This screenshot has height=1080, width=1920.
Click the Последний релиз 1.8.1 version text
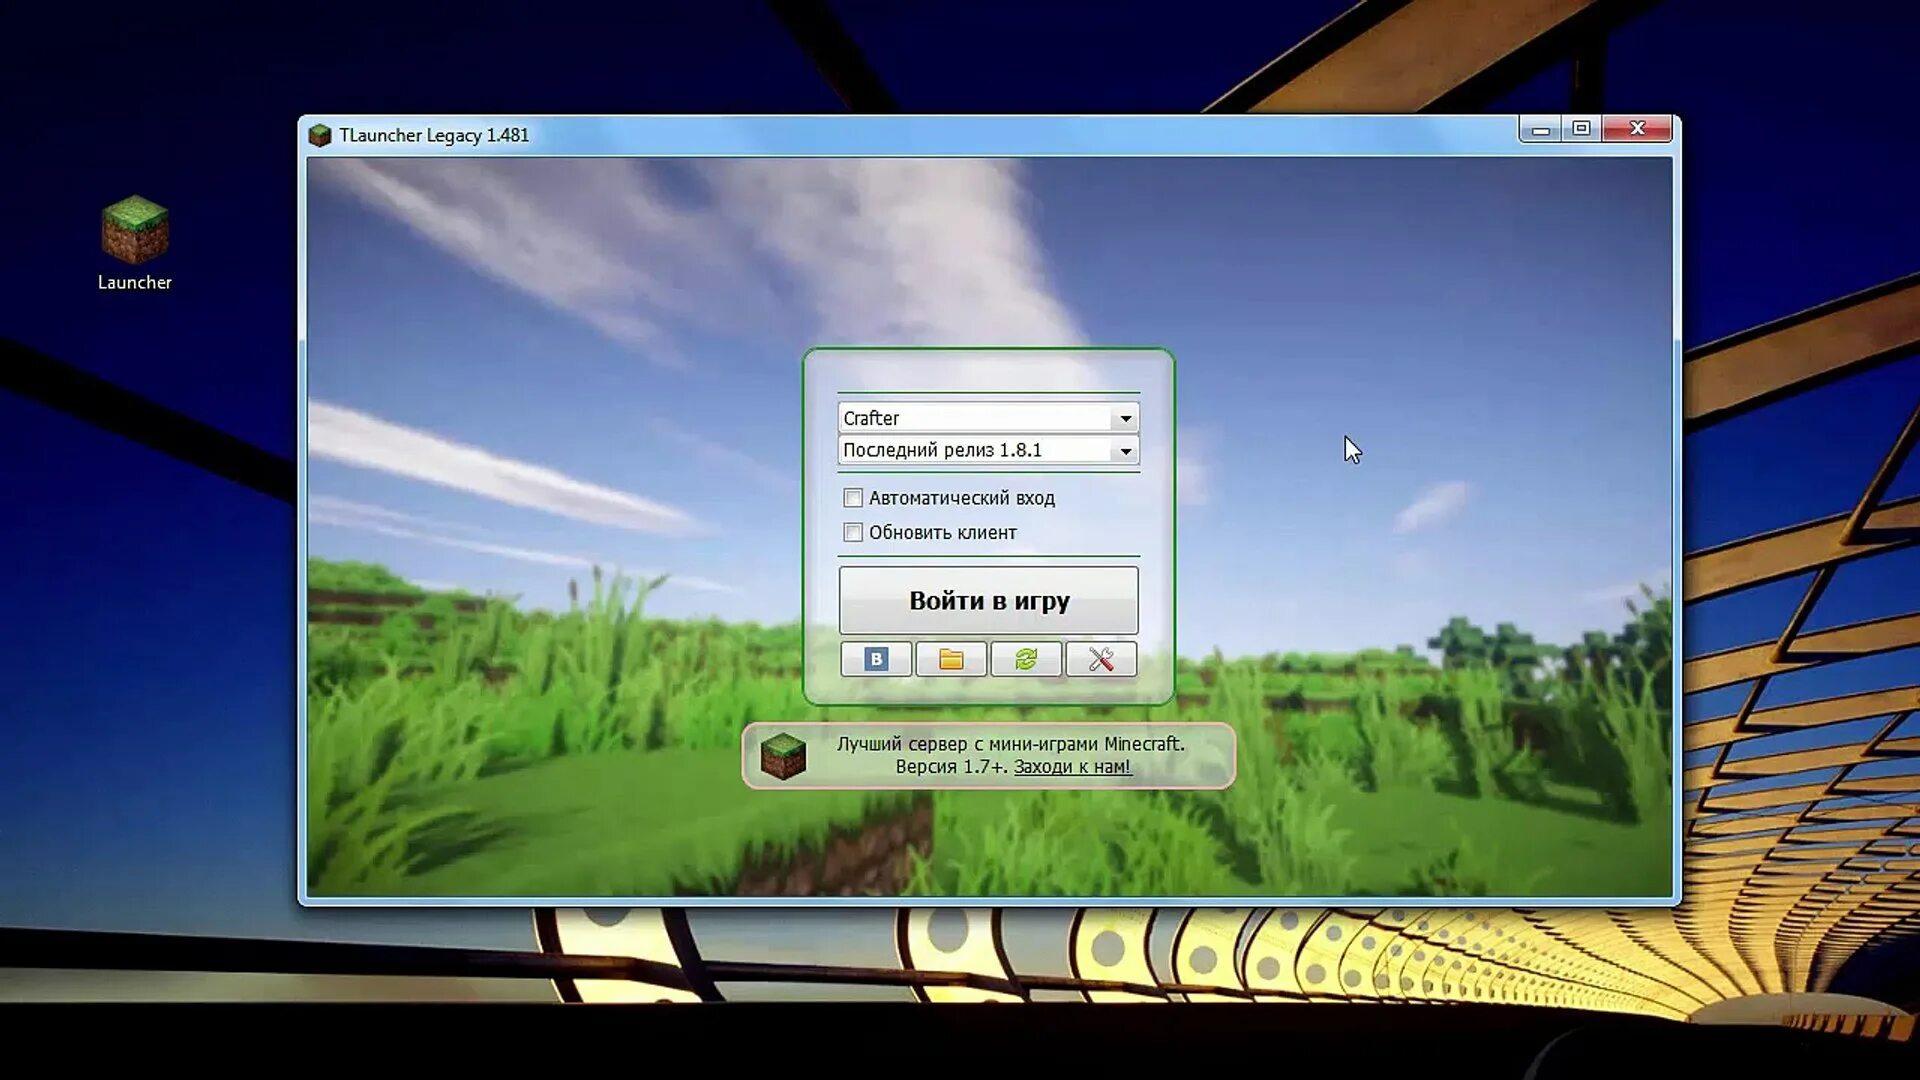point(942,450)
